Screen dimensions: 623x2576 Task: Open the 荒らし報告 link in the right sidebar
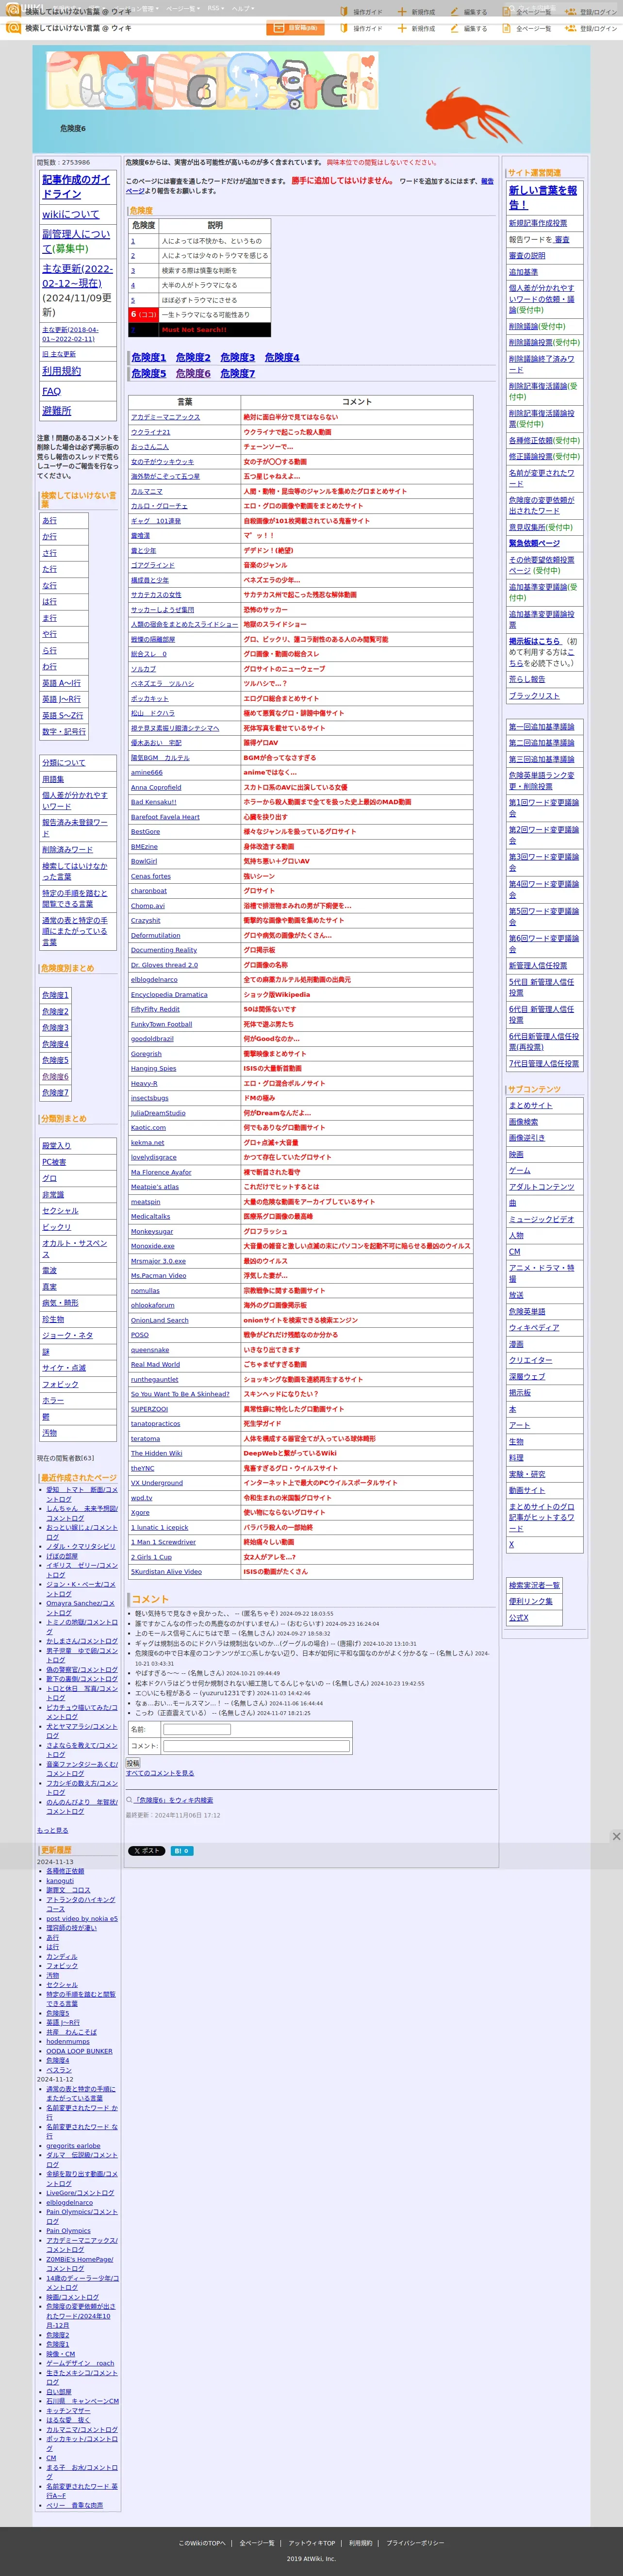pos(527,679)
